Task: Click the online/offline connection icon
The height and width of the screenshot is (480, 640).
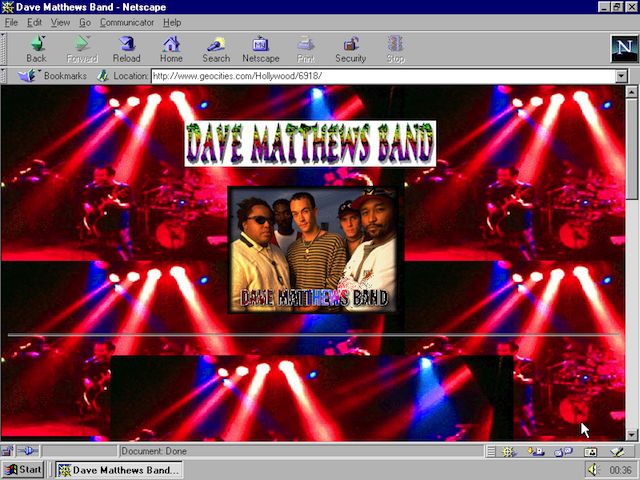Action: (27, 451)
